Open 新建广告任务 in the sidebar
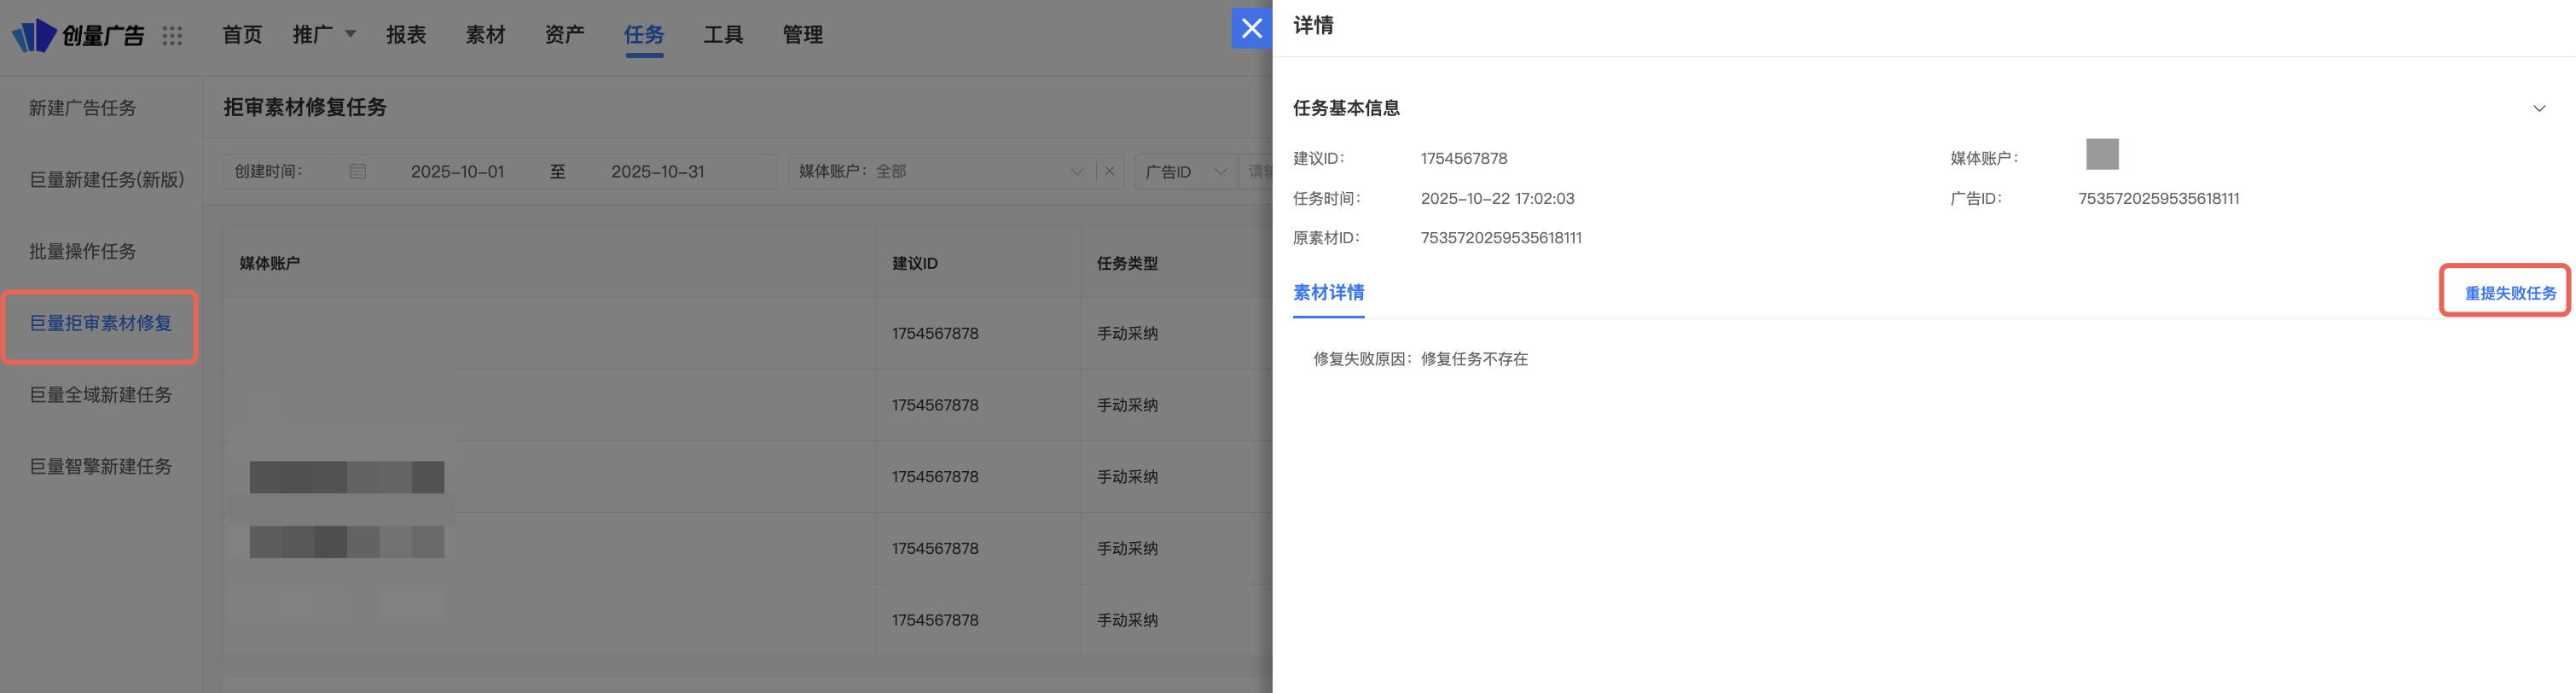 pyautogui.click(x=82, y=108)
